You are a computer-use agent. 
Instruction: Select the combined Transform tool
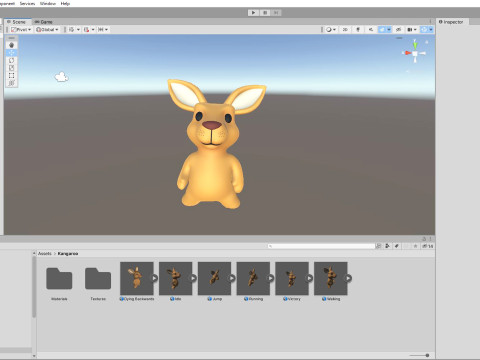pos(11,83)
